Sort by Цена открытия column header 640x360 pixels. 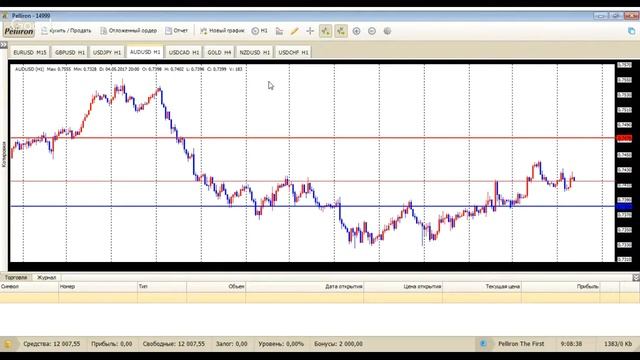click(x=403, y=287)
